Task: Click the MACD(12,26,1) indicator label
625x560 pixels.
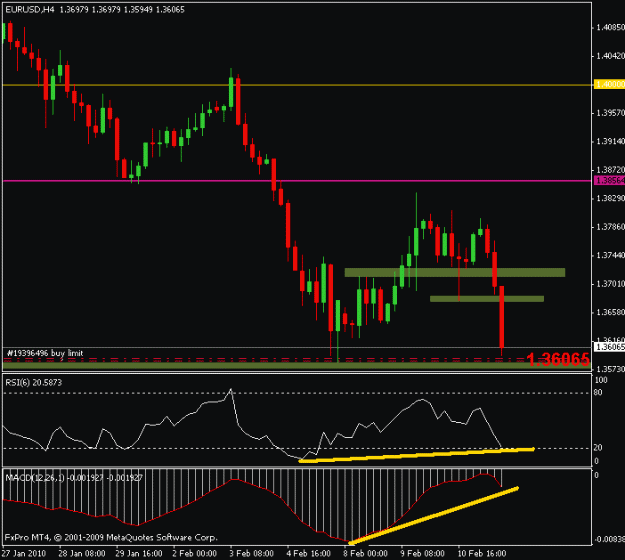Action: pos(74,477)
